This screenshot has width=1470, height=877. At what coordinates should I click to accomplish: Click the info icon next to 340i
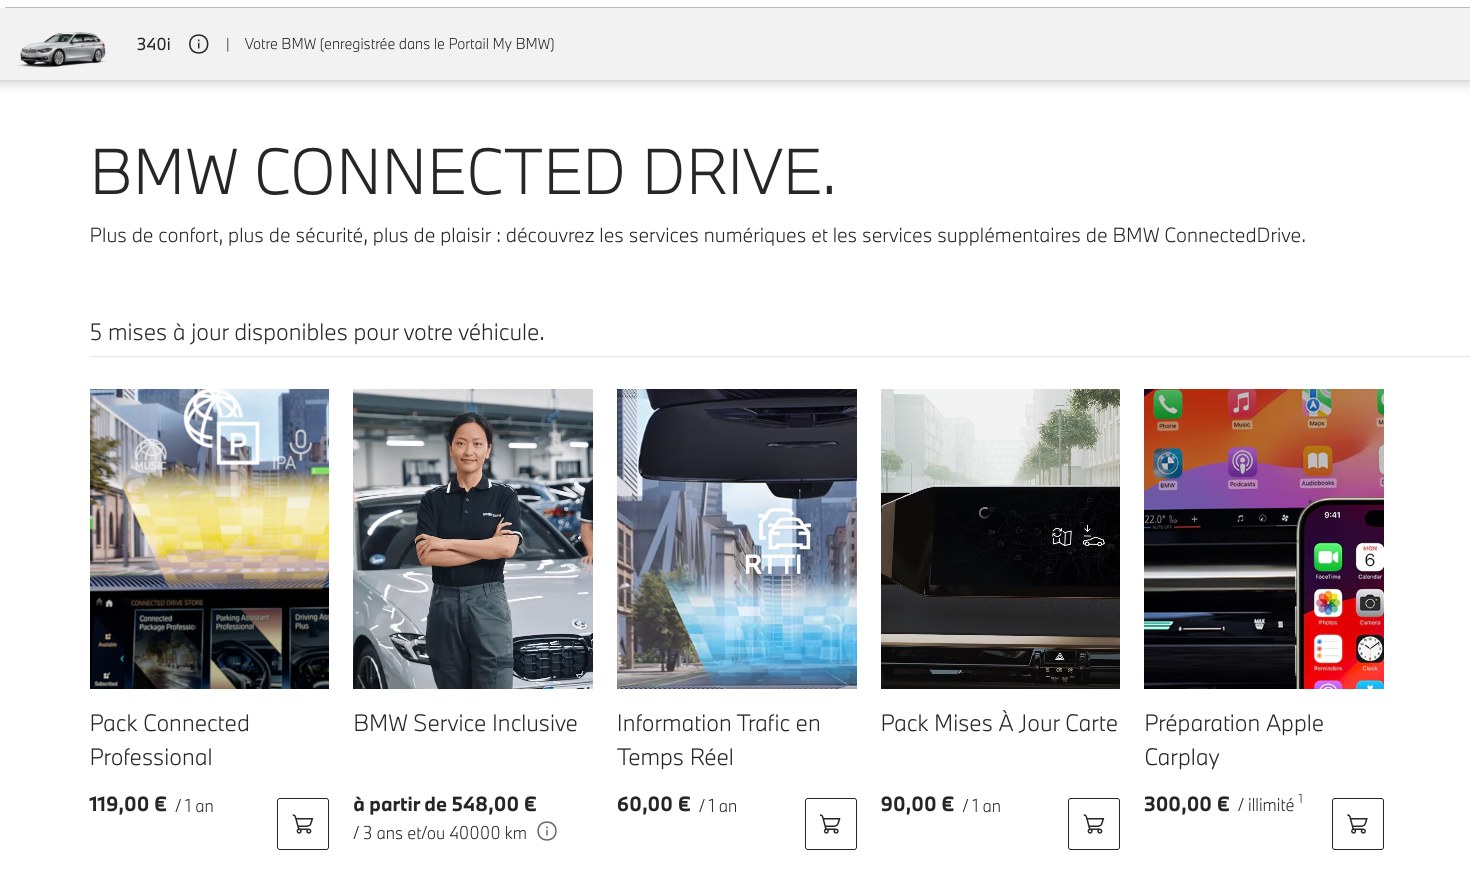[199, 44]
